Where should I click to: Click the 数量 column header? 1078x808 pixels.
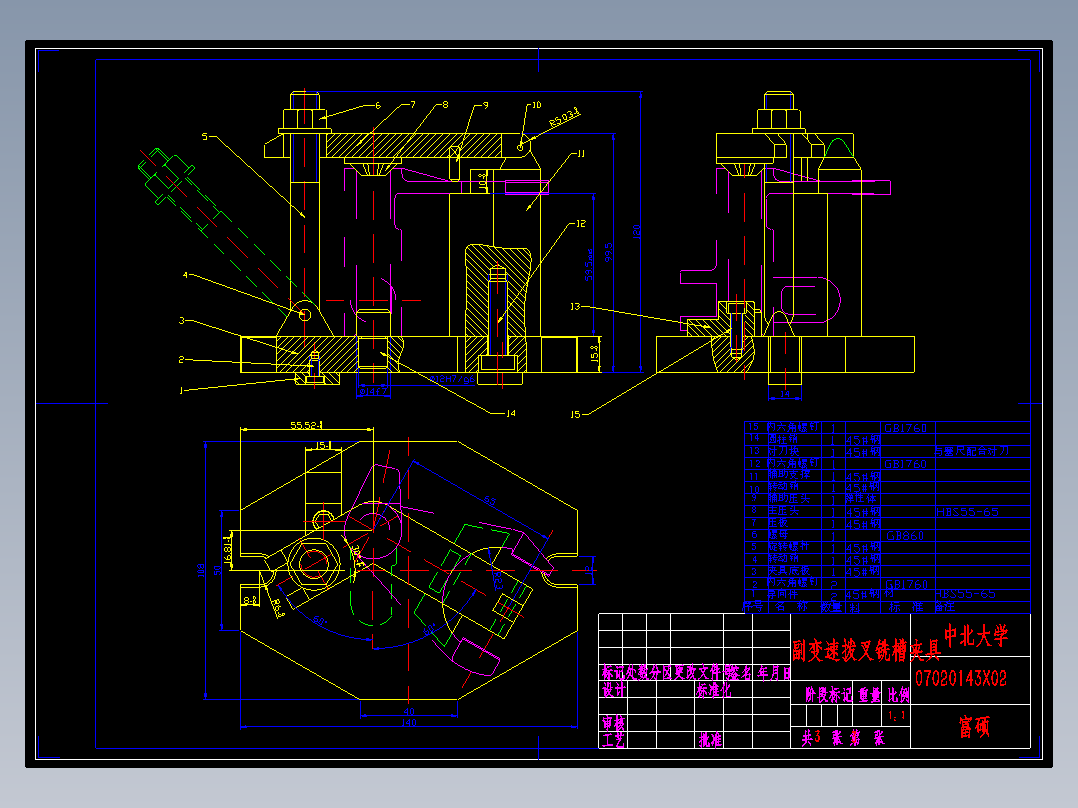831,607
